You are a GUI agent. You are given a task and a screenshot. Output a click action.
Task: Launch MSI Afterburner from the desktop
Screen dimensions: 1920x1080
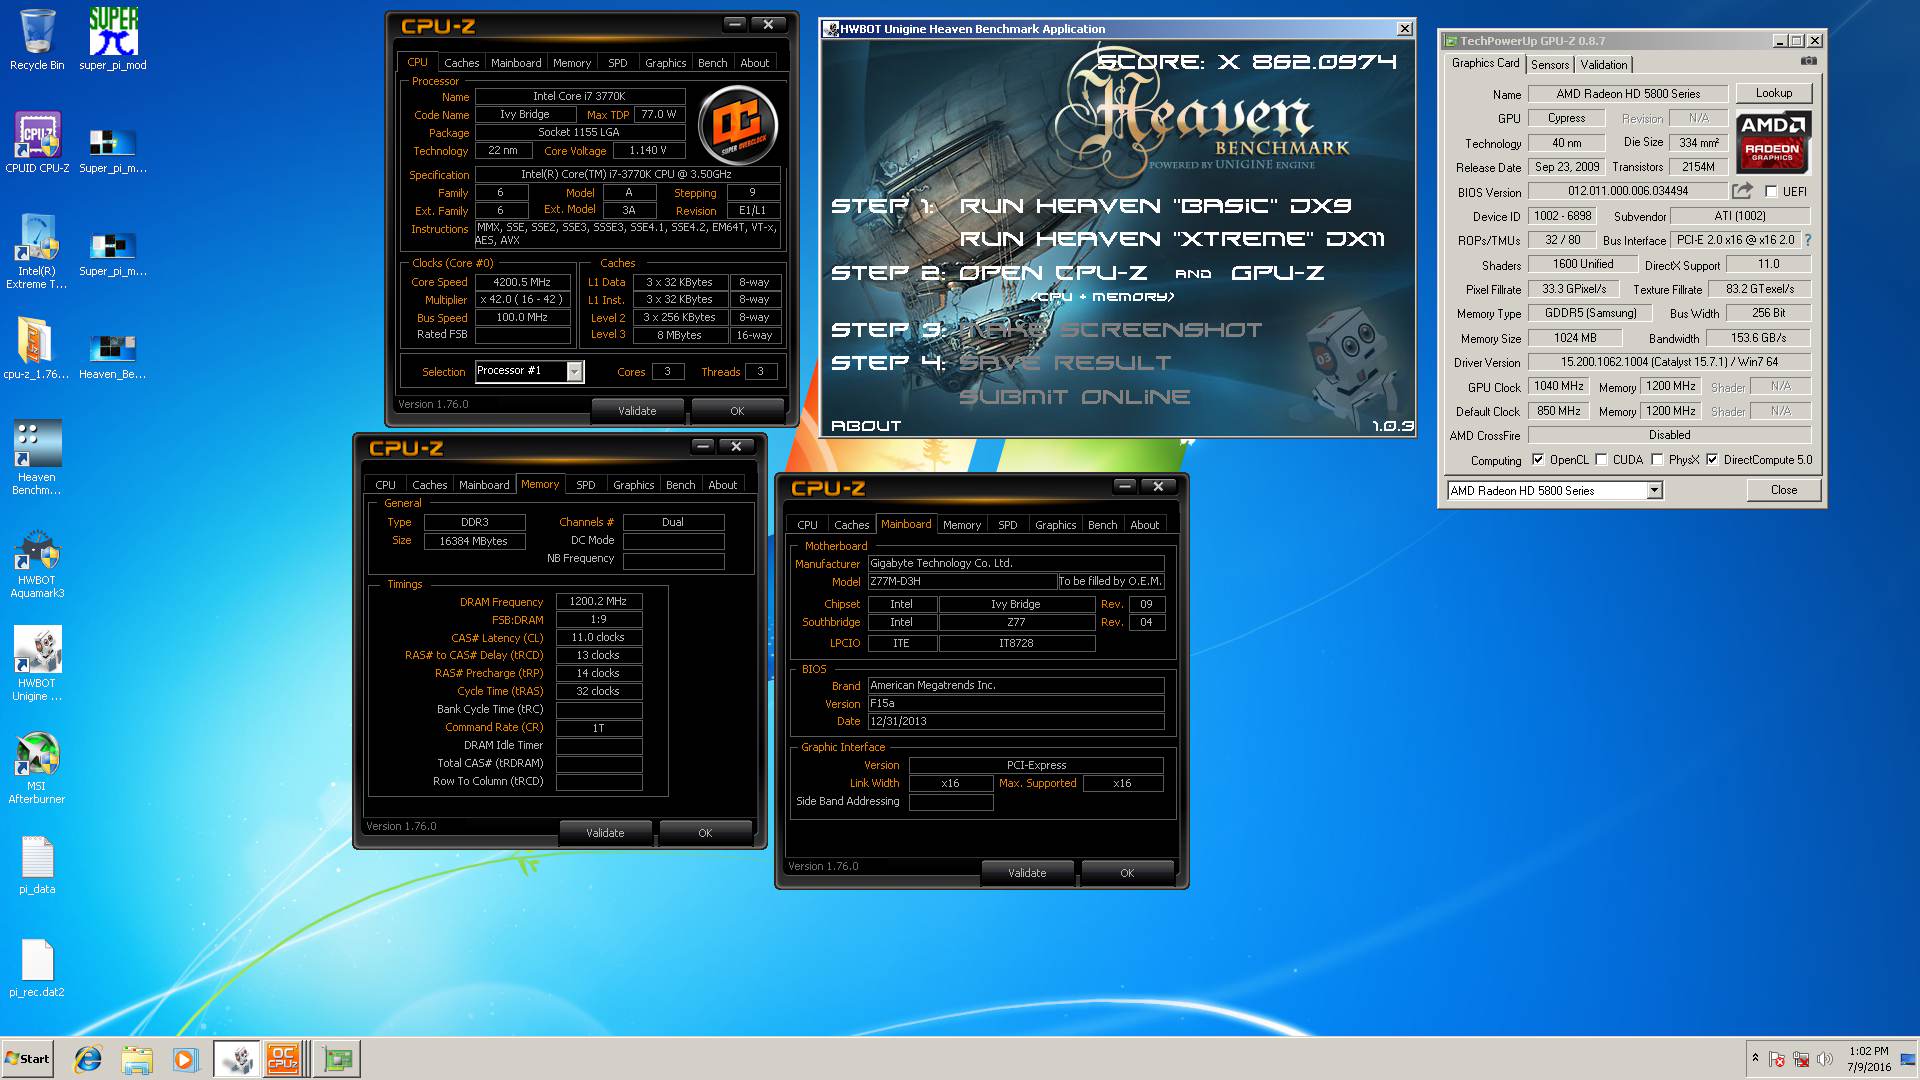pyautogui.click(x=37, y=768)
